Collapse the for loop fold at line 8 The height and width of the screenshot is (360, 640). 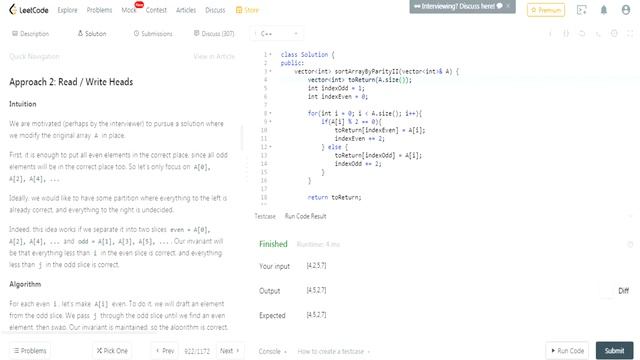[270, 113]
